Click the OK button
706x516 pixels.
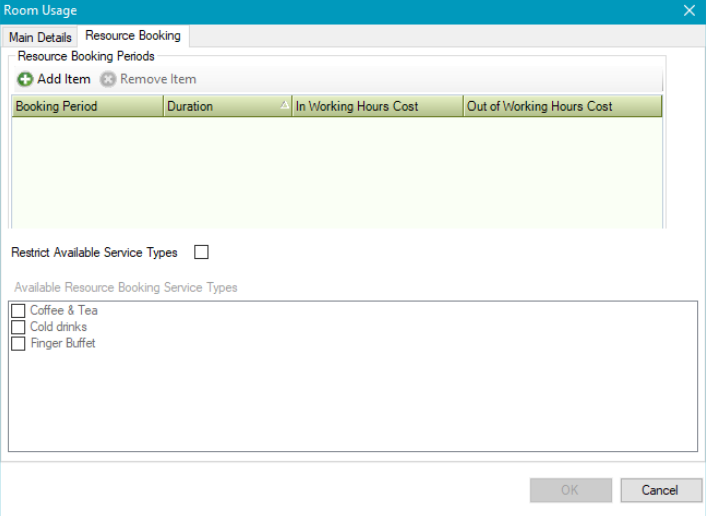[570, 490]
